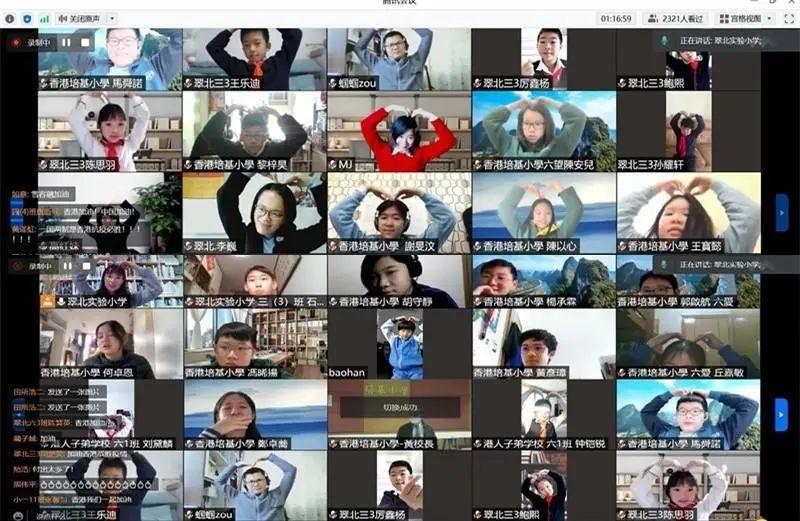Click microphone icon beside 翠北李婉 name
This screenshot has height=521, width=800.
pos(189,246)
